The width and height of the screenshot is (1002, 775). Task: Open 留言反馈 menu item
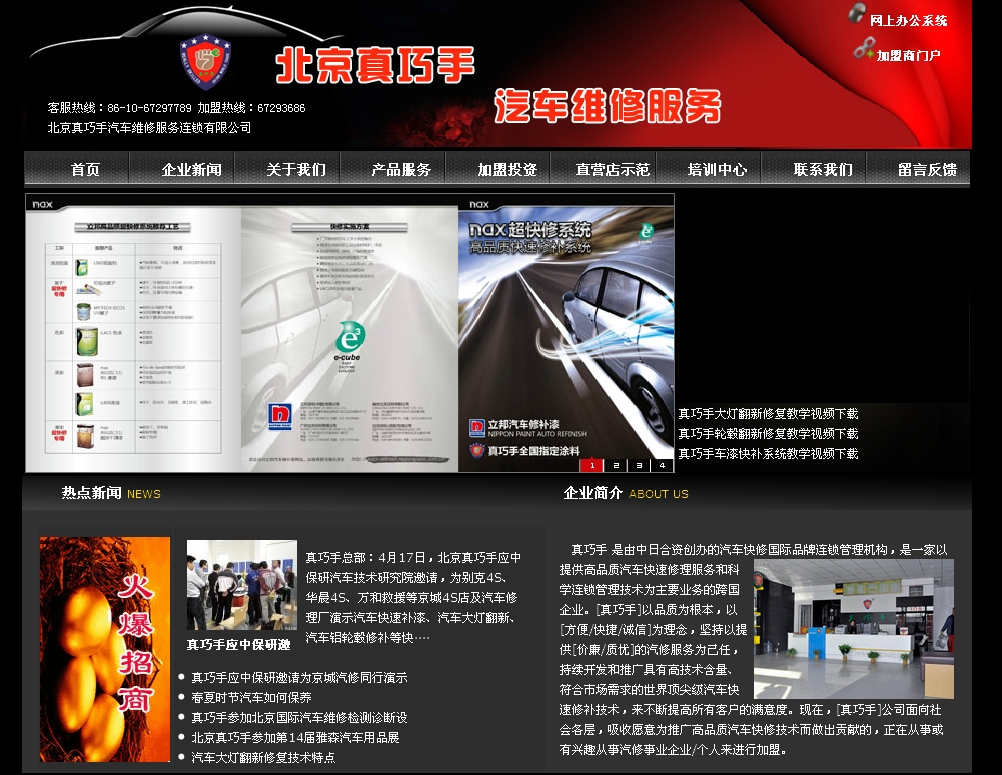(927, 169)
